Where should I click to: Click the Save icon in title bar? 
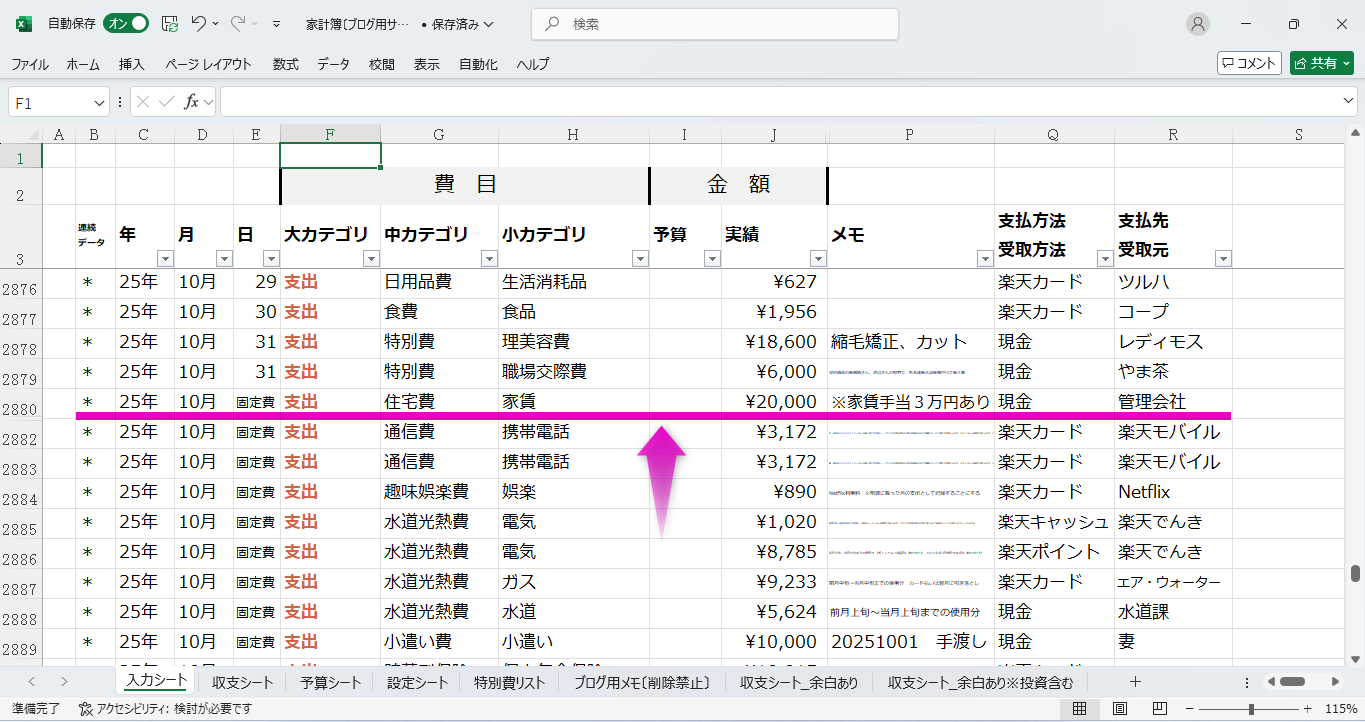pos(170,24)
